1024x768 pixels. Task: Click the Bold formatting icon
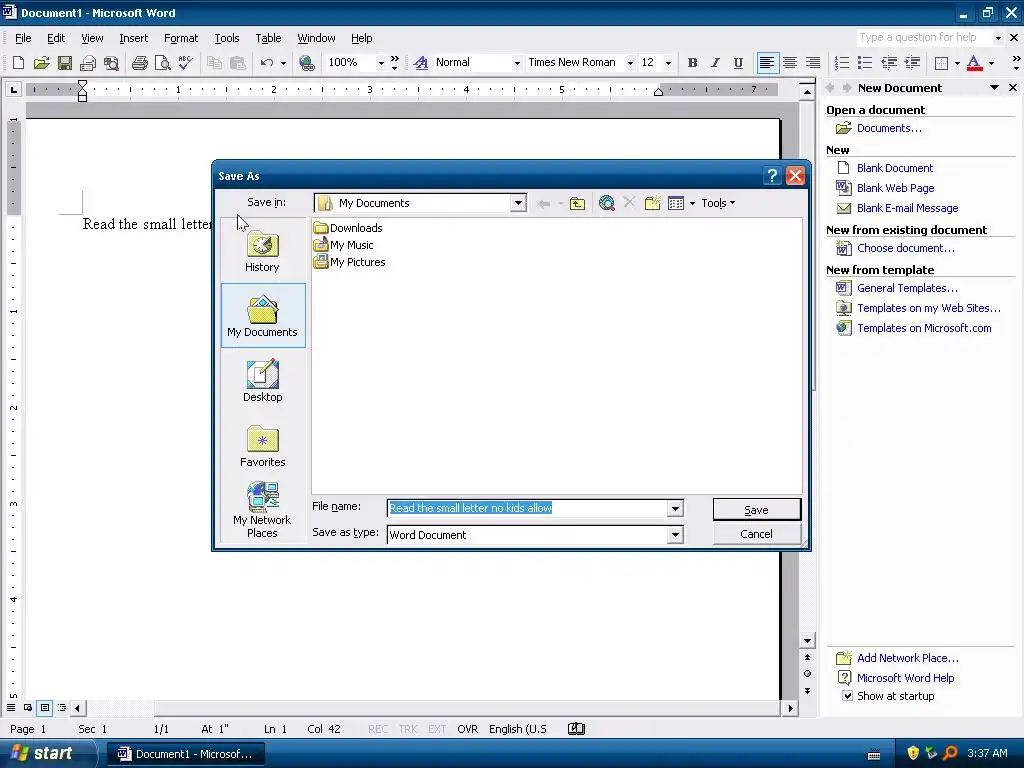(692, 63)
